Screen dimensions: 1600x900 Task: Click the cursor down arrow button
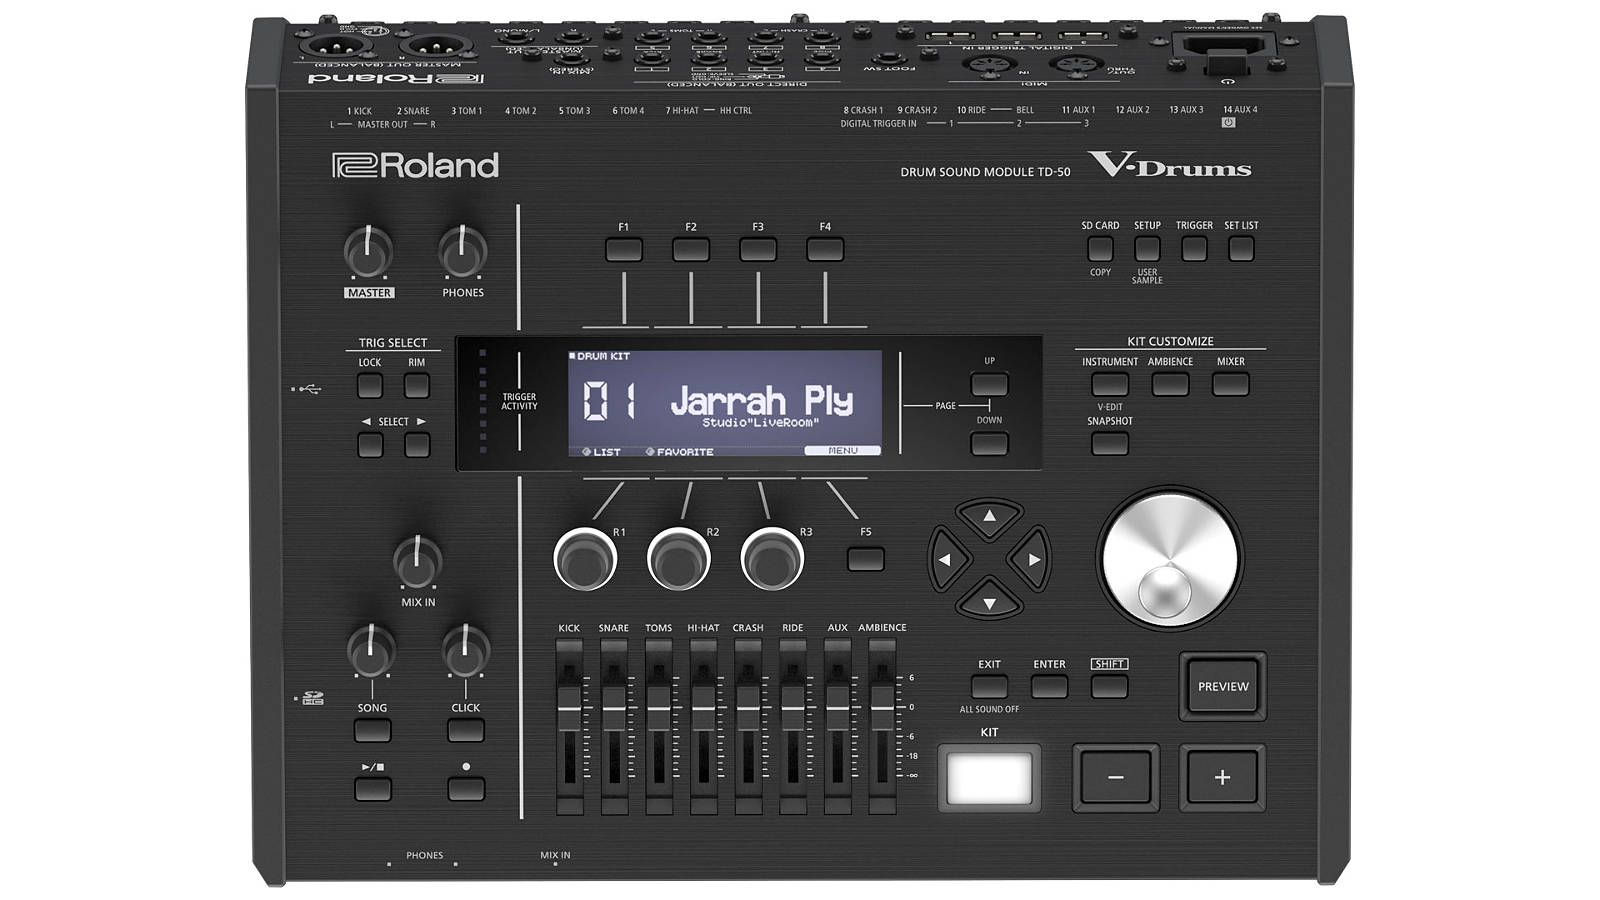[989, 601]
